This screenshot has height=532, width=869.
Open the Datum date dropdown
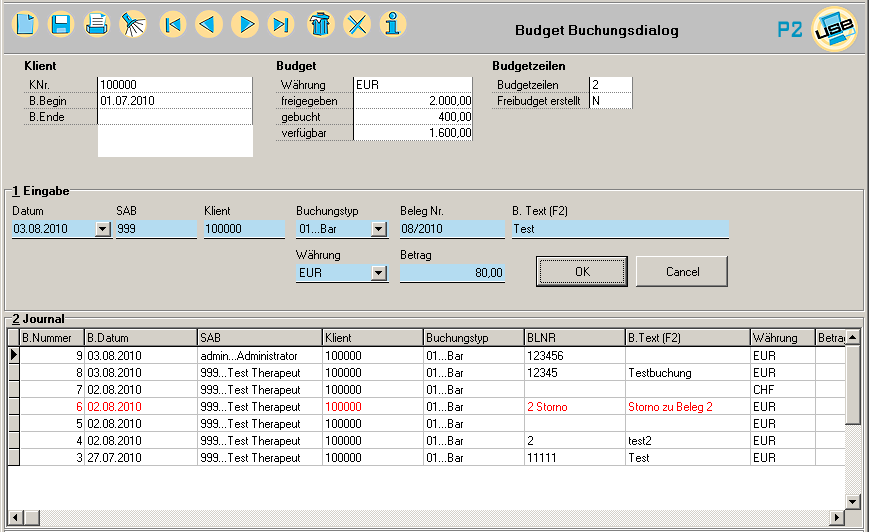(x=102, y=230)
